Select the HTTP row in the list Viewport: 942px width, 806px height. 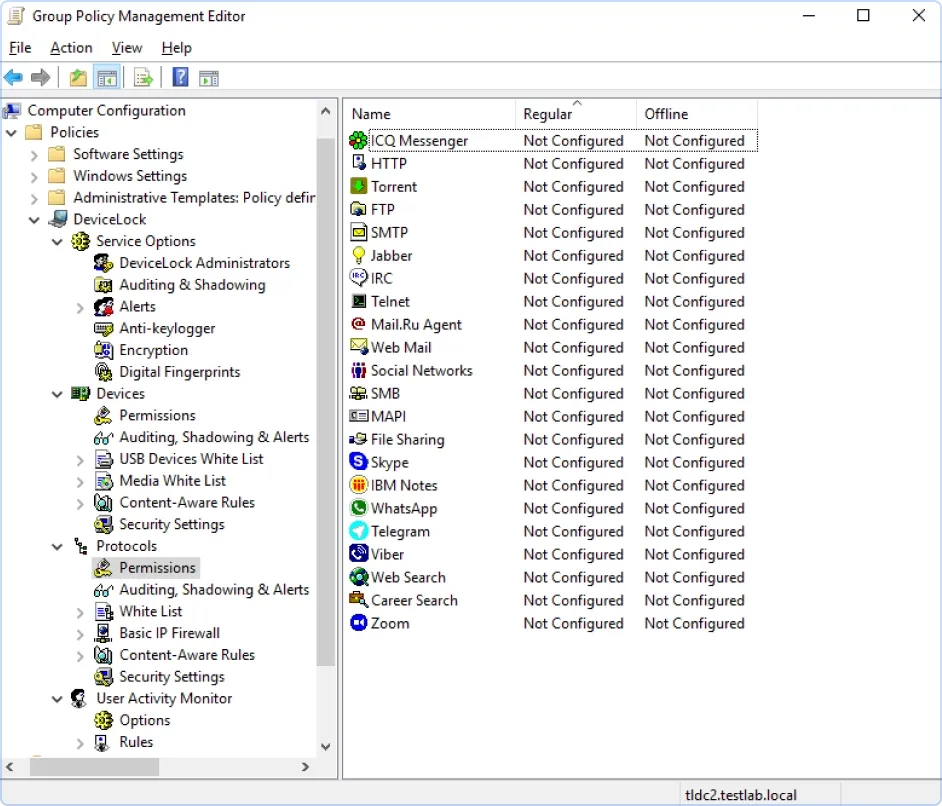553,163
